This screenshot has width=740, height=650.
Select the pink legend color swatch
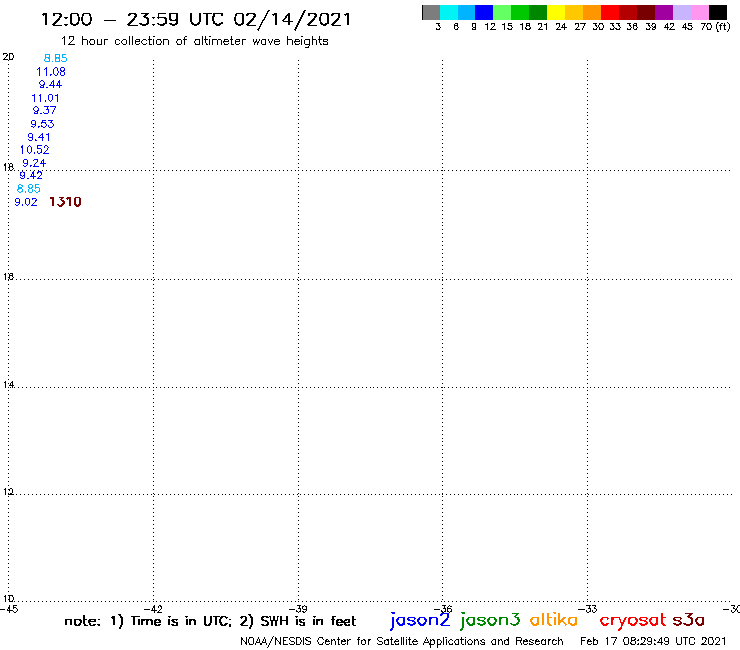(x=700, y=12)
